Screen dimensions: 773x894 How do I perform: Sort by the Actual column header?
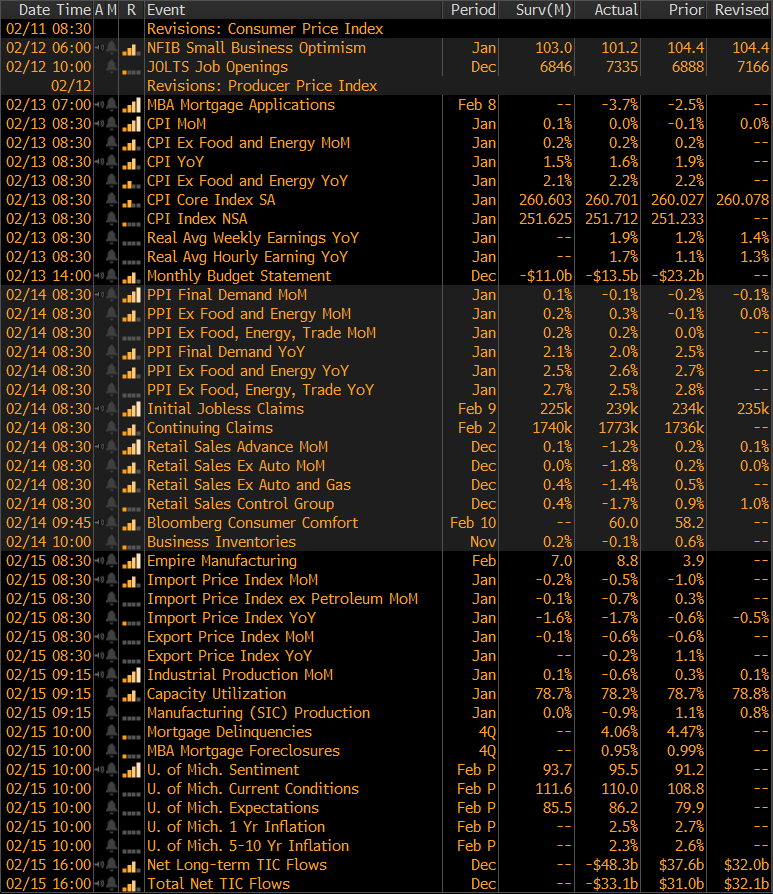coord(616,9)
